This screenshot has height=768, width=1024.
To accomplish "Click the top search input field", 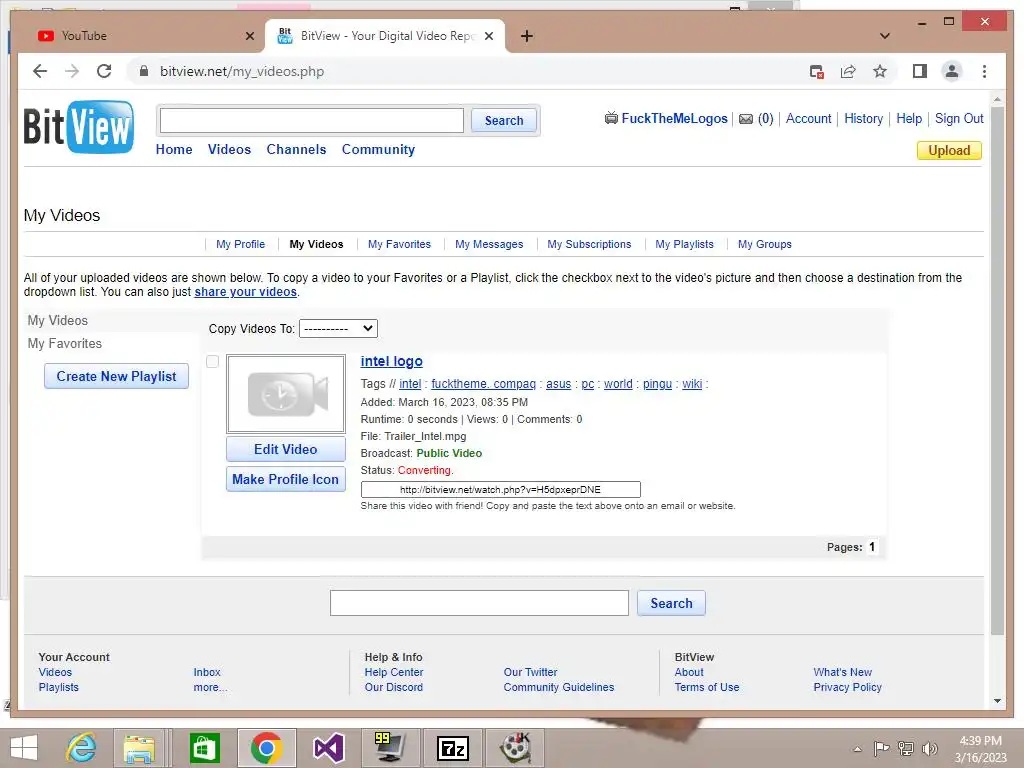I will click(312, 120).
